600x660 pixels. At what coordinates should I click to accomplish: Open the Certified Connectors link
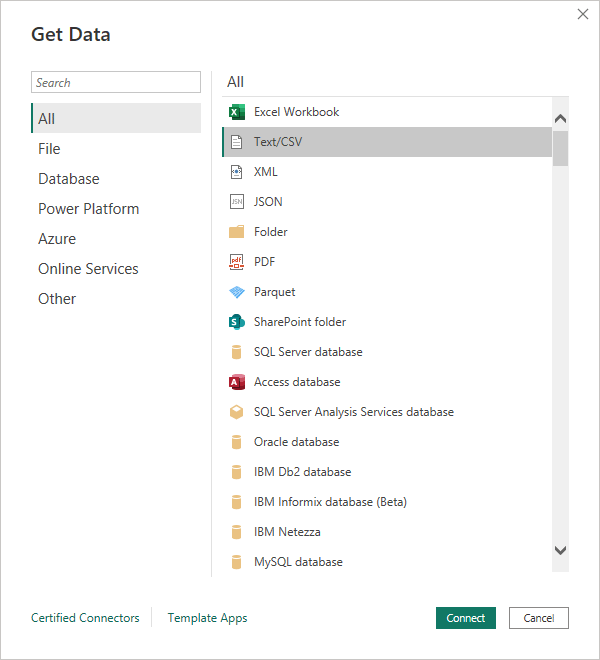click(x=85, y=618)
